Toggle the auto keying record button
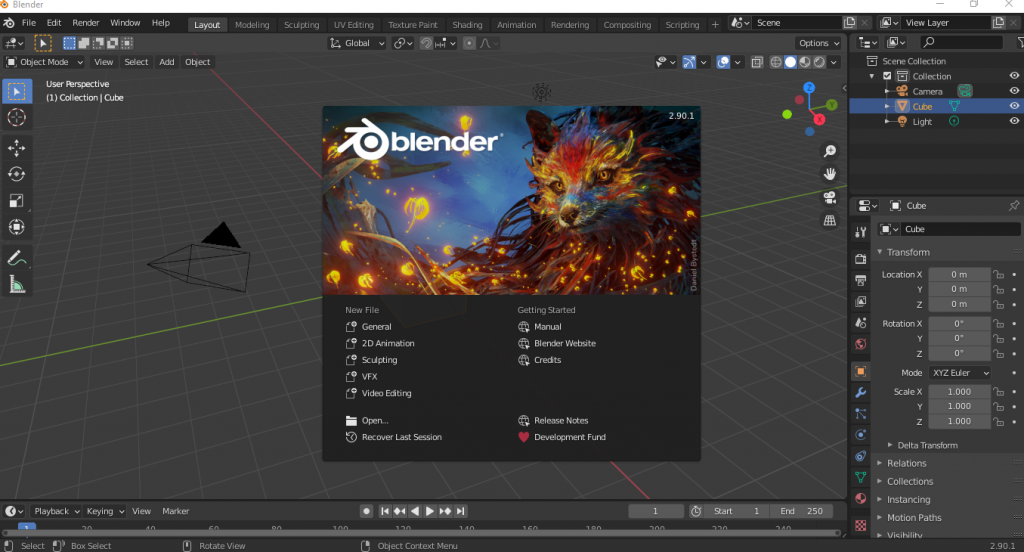The width and height of the screenshot is (1024, 552). (366, 511)
